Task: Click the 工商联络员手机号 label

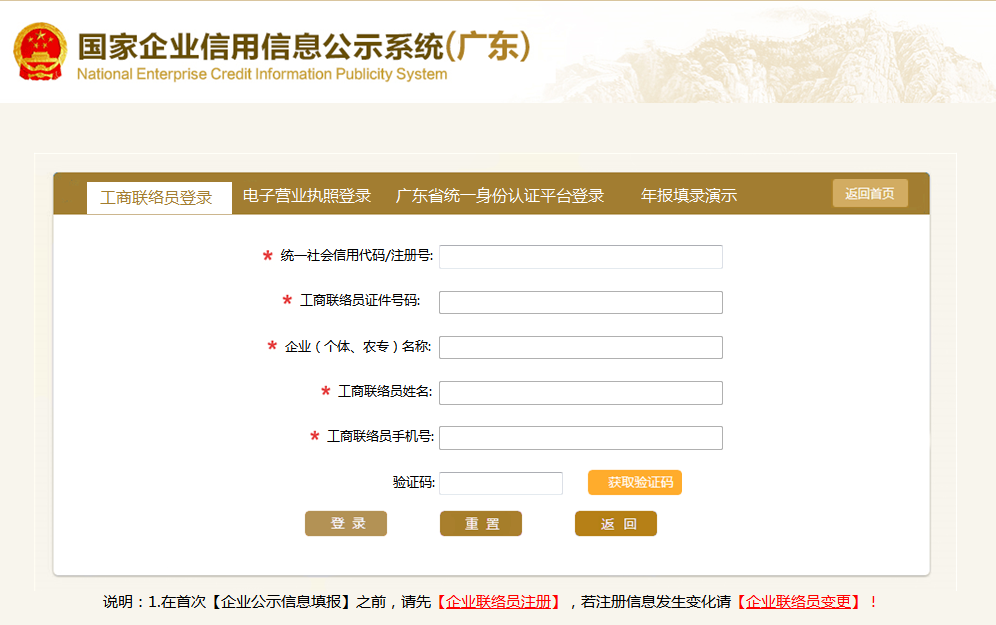Action: pyautogui.click(x=380, y=436)
